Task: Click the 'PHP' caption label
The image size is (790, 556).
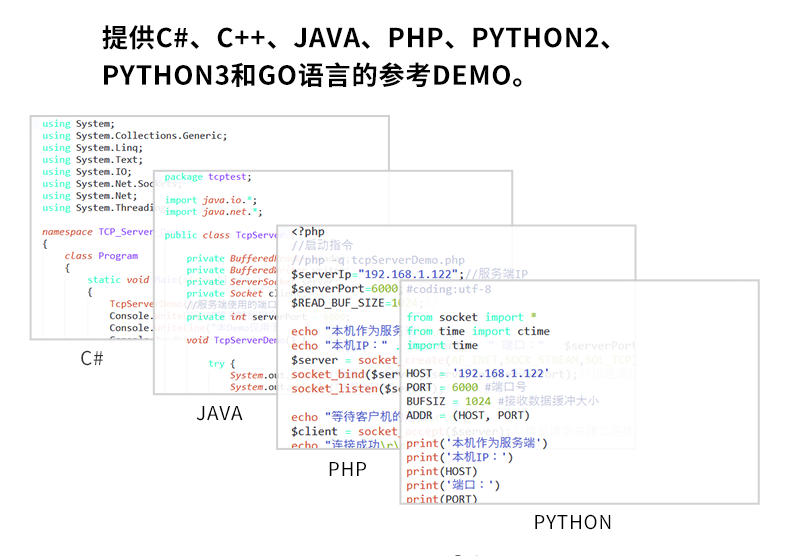Action: point(347,469)
